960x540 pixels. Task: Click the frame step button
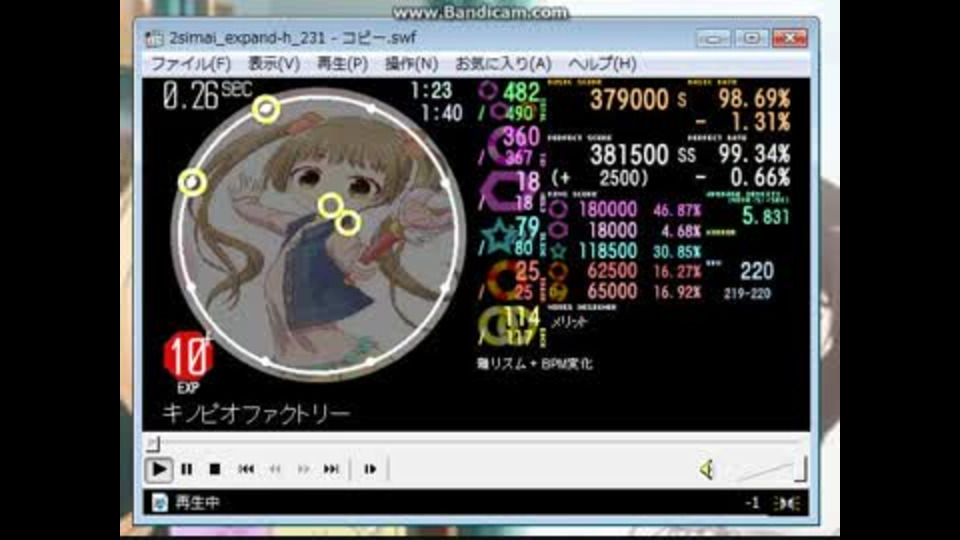370,470
